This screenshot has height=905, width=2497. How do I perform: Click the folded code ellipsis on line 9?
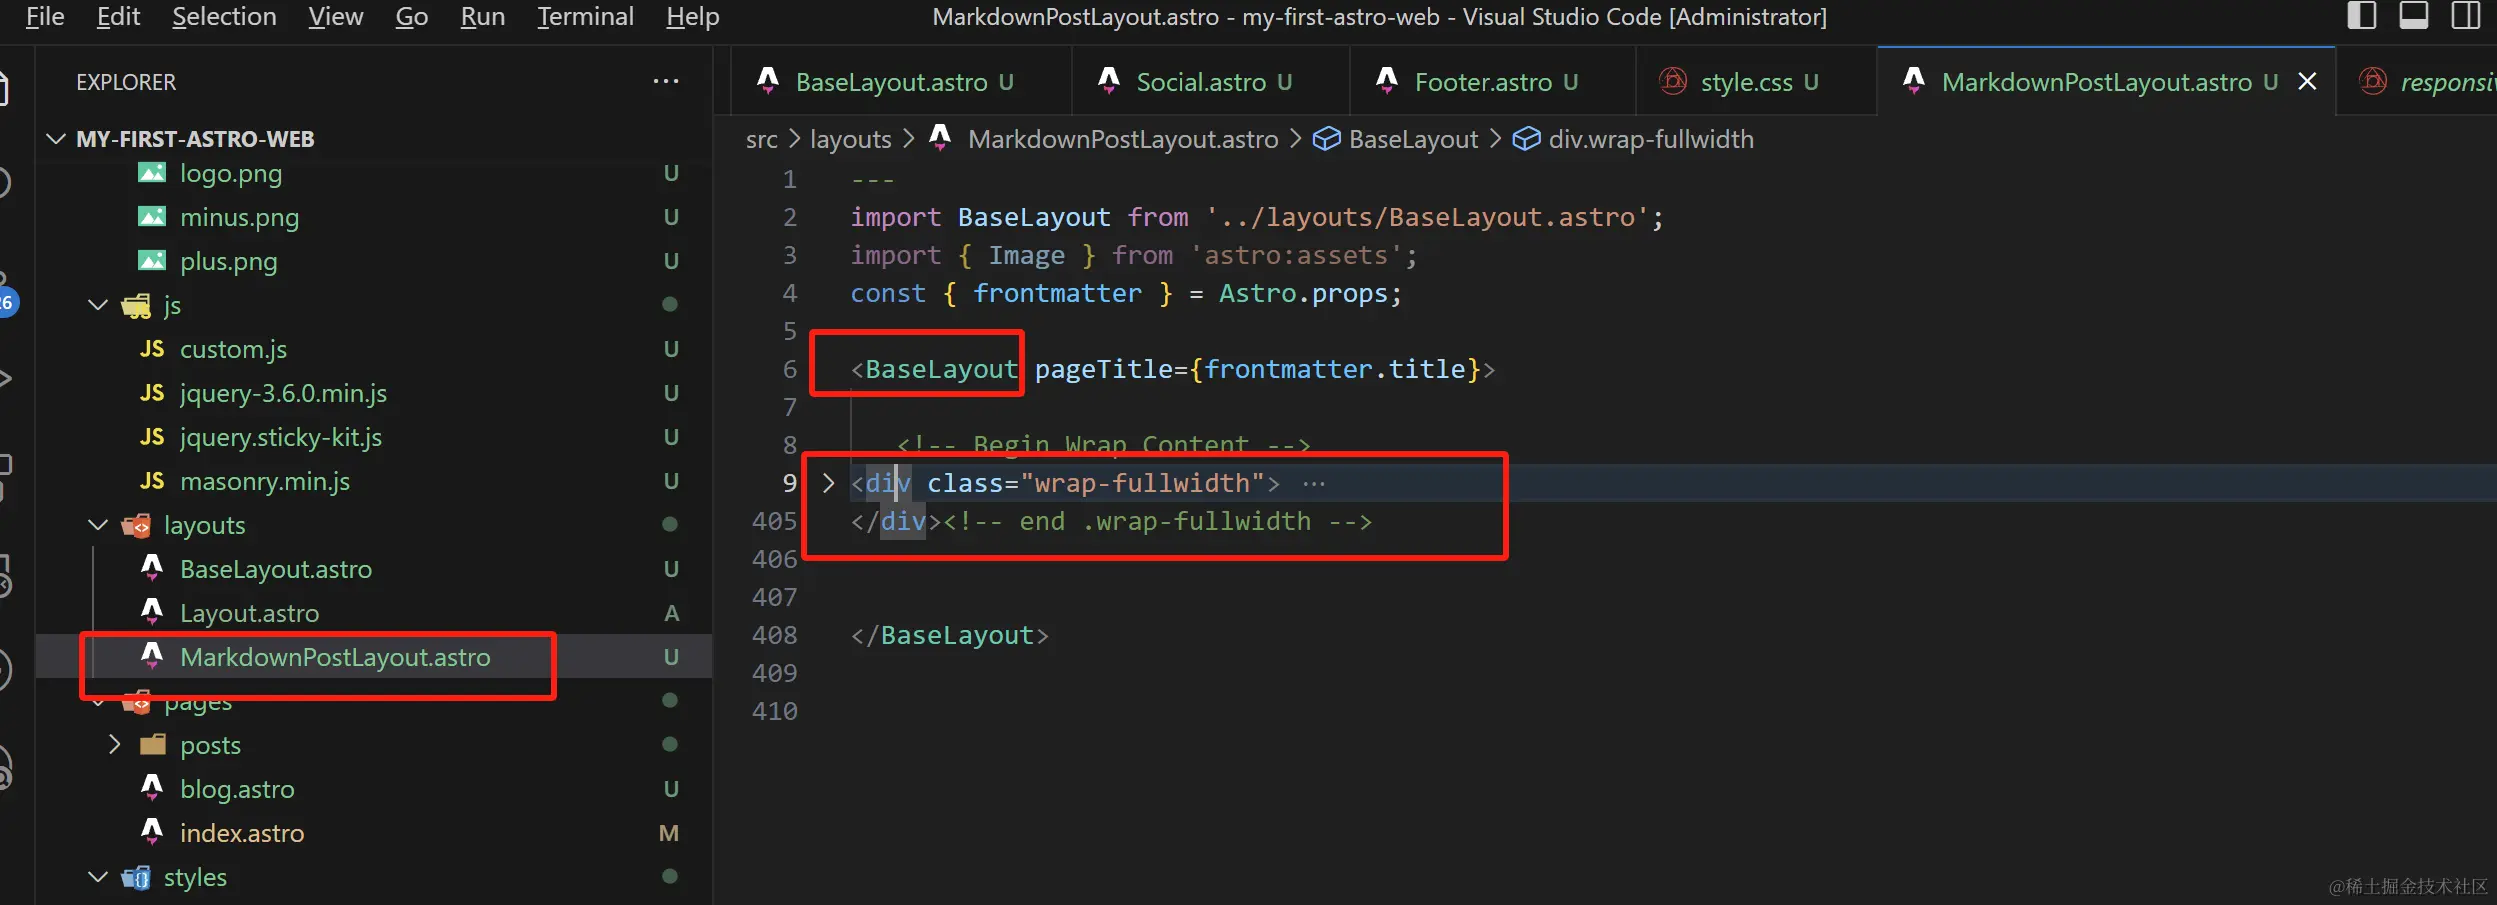click(x=1314, y=484)
